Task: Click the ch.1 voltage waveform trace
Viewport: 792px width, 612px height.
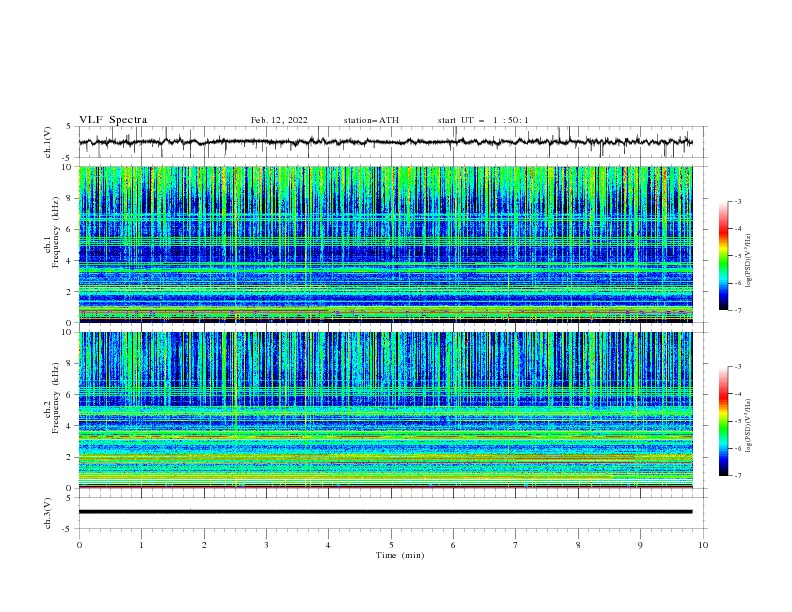Action: [385, 142]
